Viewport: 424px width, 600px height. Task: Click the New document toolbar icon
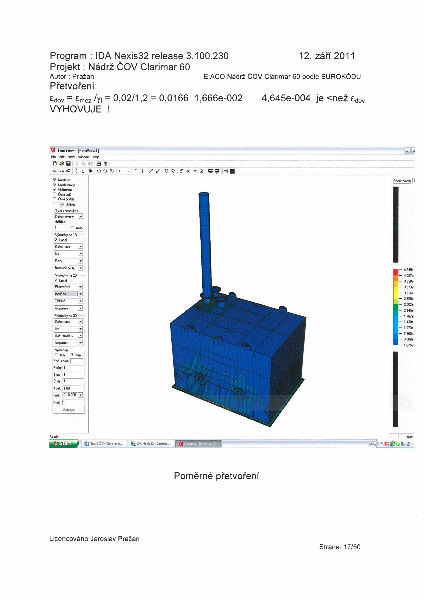55,163
